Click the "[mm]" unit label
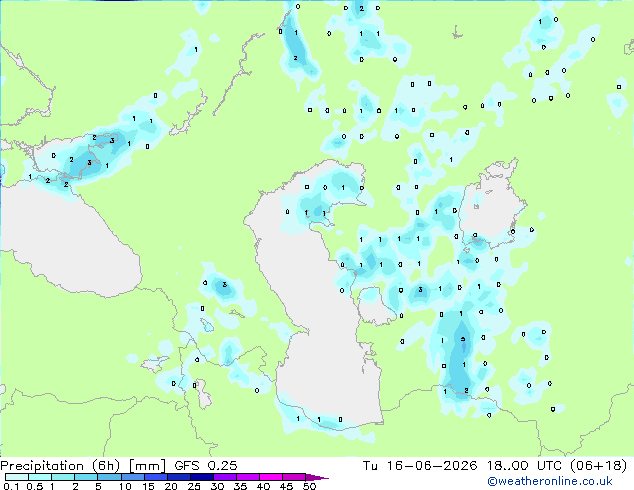The image size is (634, 490). [147, 466]
